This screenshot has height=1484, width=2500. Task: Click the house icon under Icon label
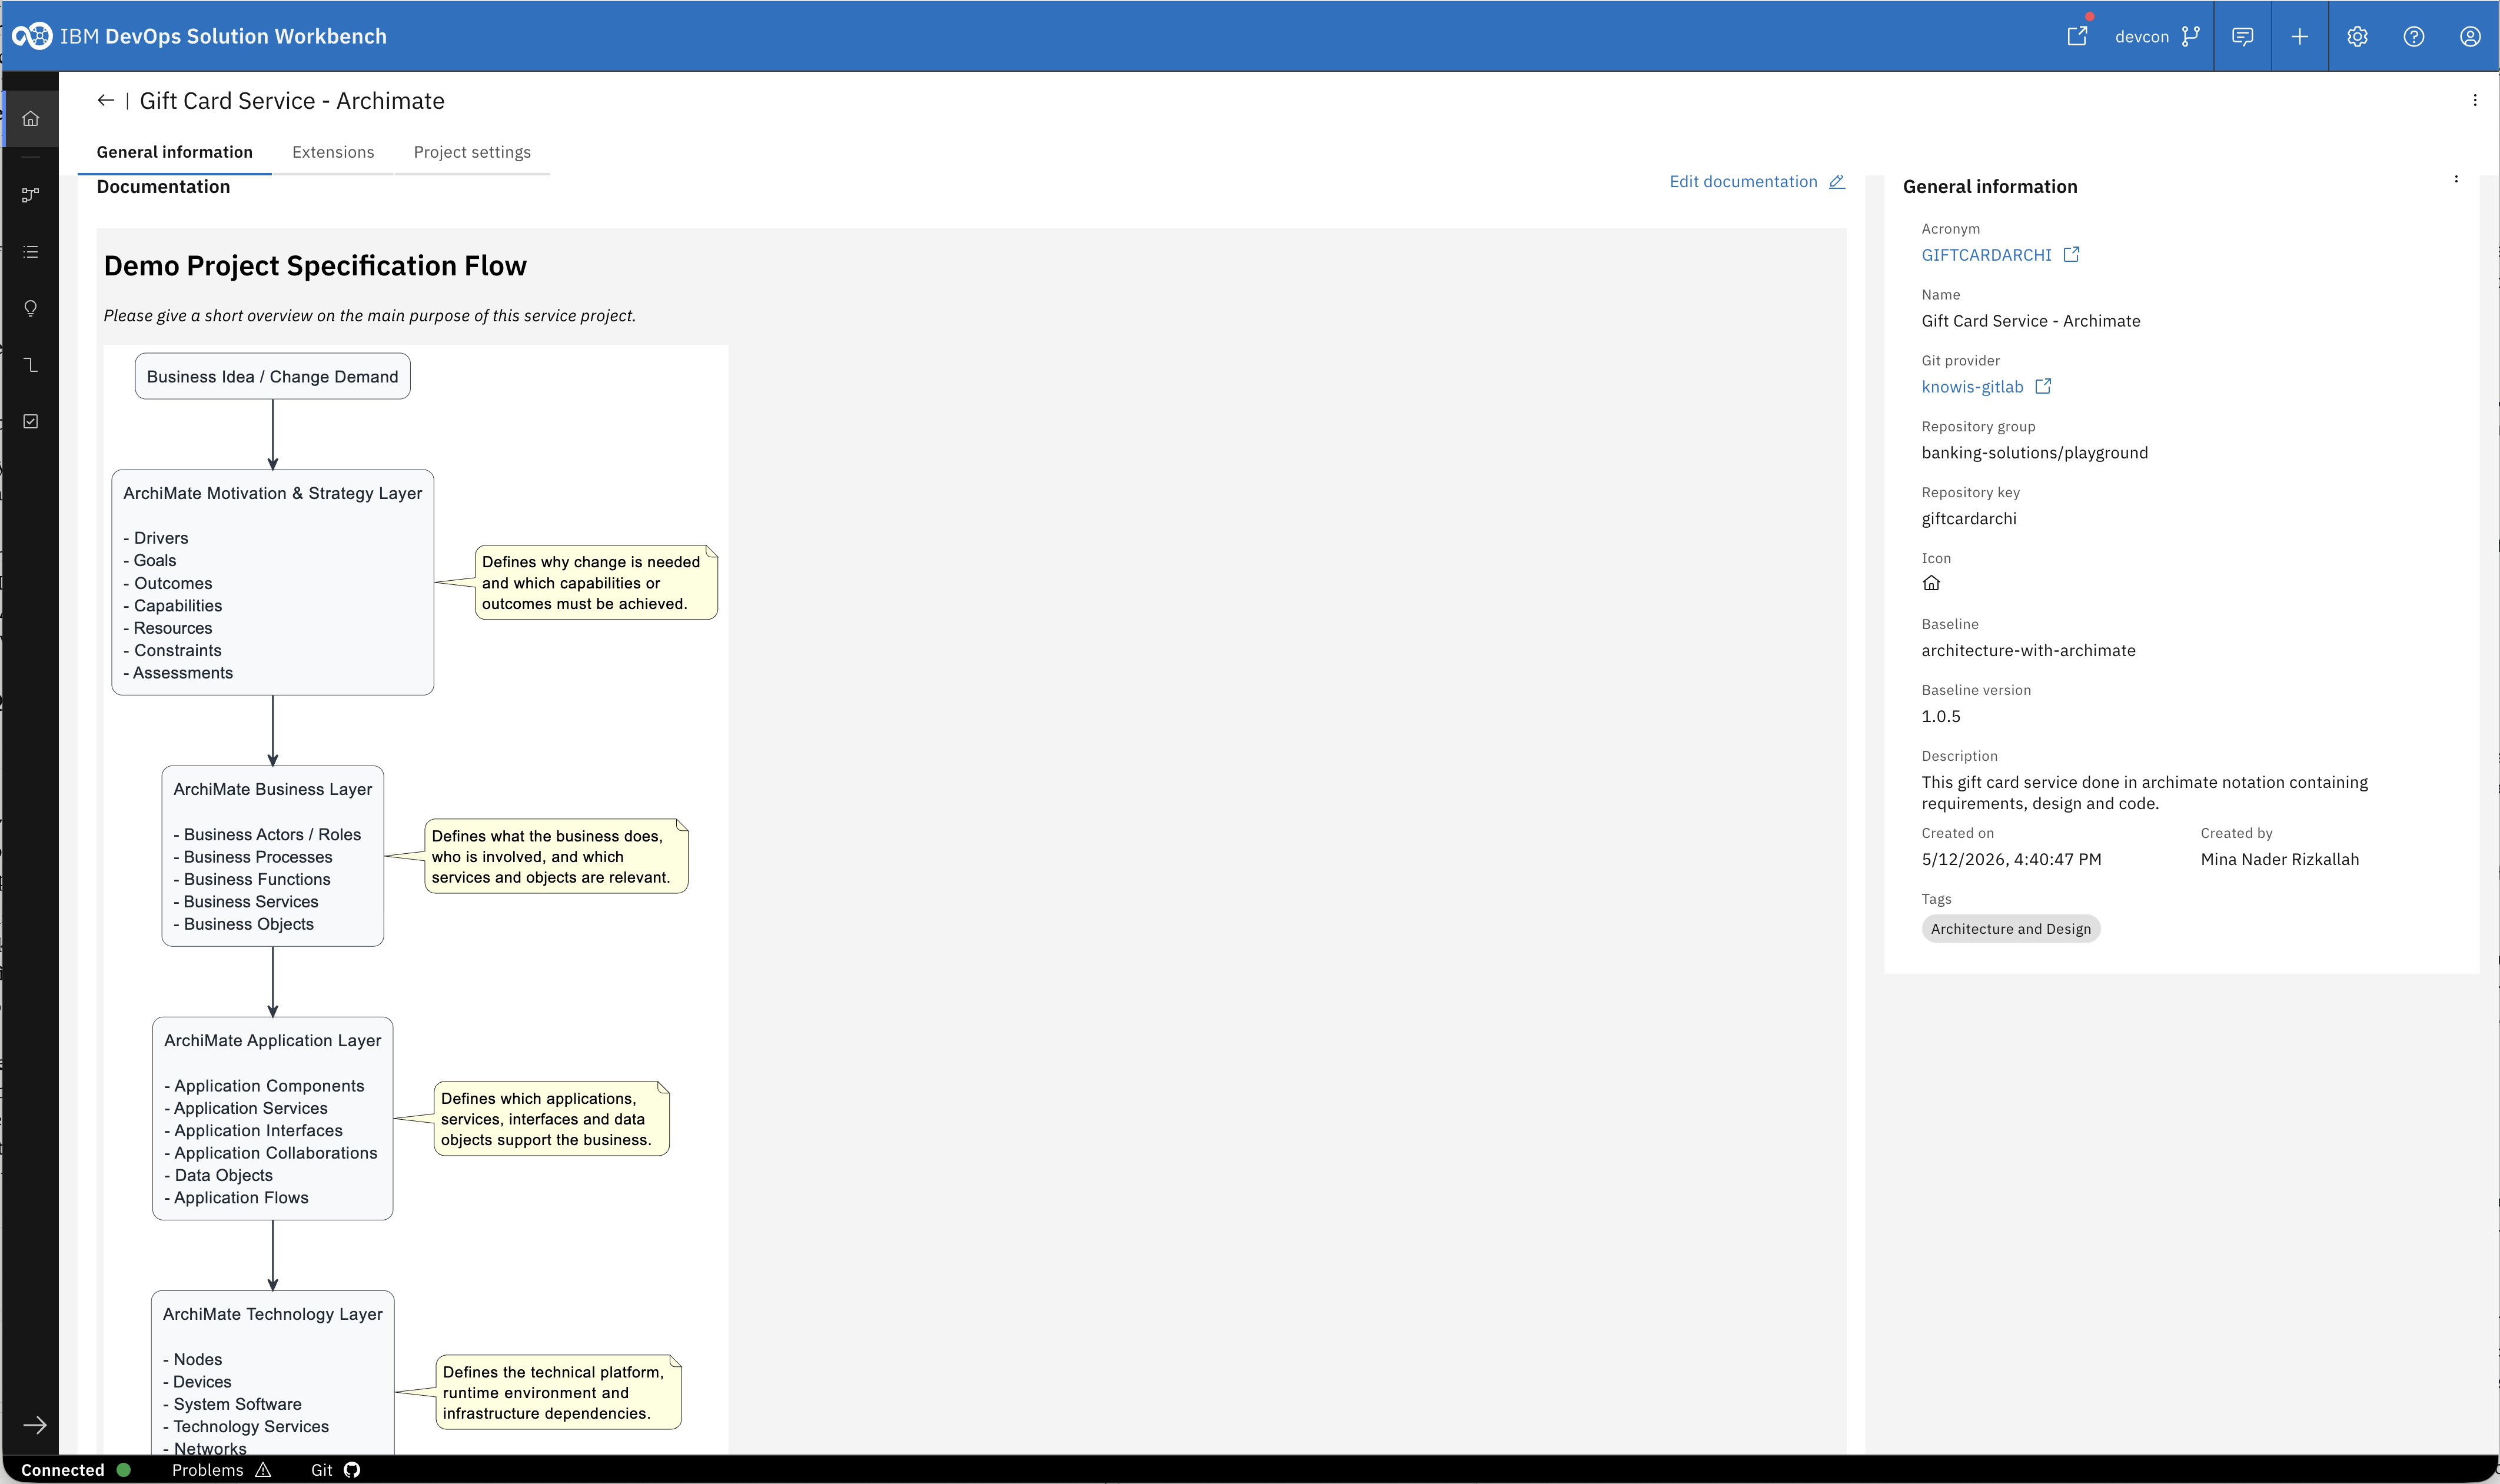click(x=1931, y=583)
